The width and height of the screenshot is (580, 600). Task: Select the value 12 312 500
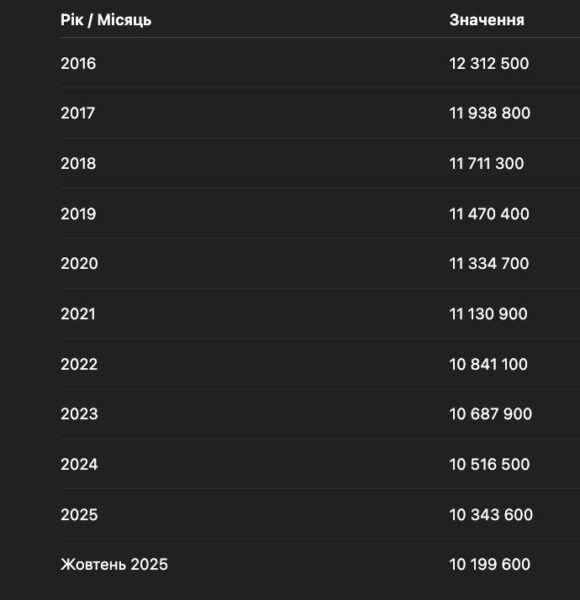click(489, 64)
